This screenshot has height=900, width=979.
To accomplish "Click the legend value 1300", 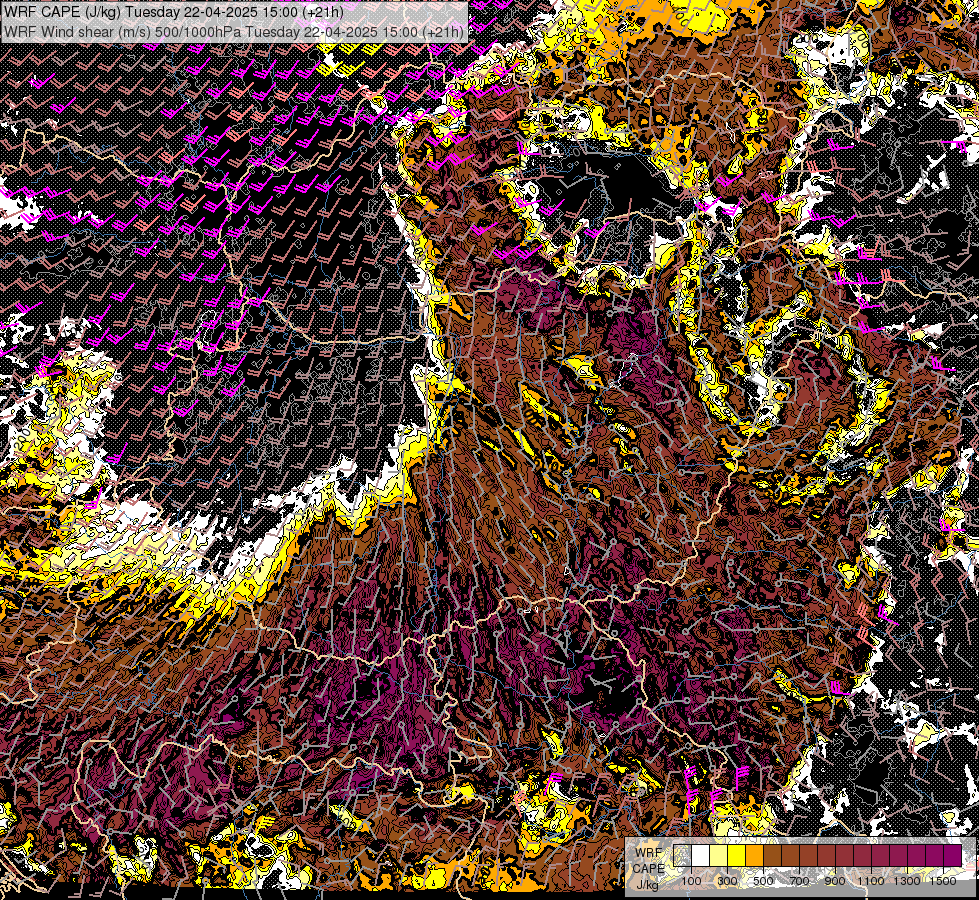I will click(x=907, y=881).
